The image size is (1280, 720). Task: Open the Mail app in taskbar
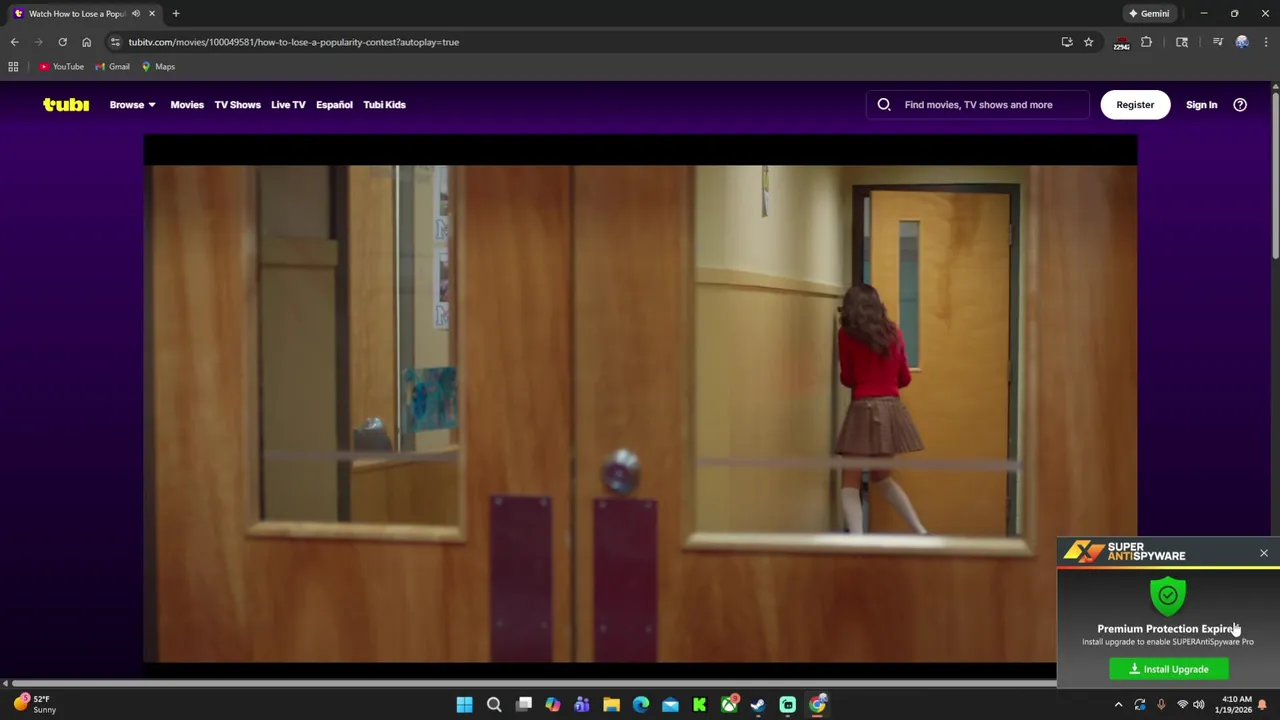pos(670,705)
